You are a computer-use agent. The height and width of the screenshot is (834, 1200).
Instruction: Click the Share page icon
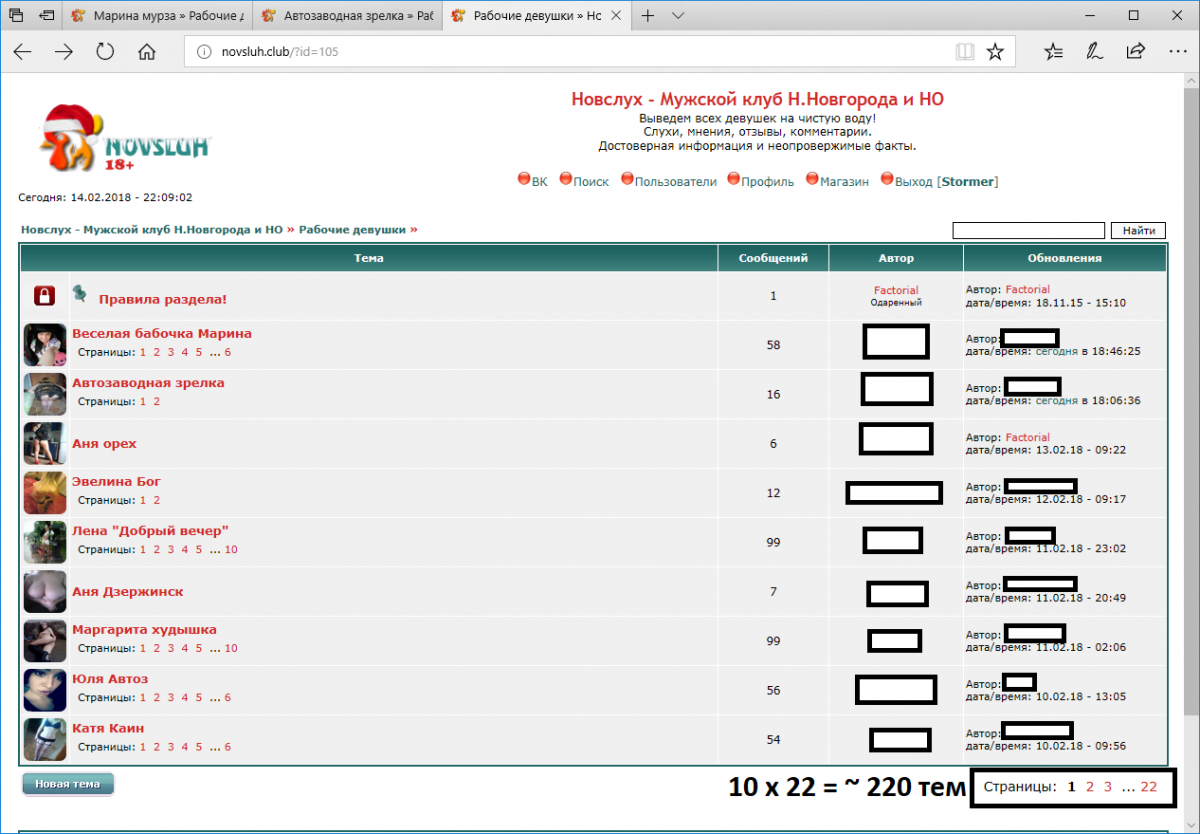1135,52
